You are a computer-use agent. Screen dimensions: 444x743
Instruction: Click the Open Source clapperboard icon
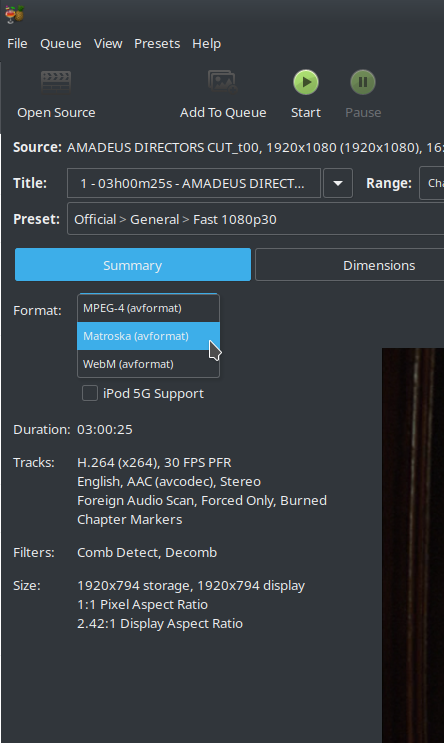click(56, 82)
